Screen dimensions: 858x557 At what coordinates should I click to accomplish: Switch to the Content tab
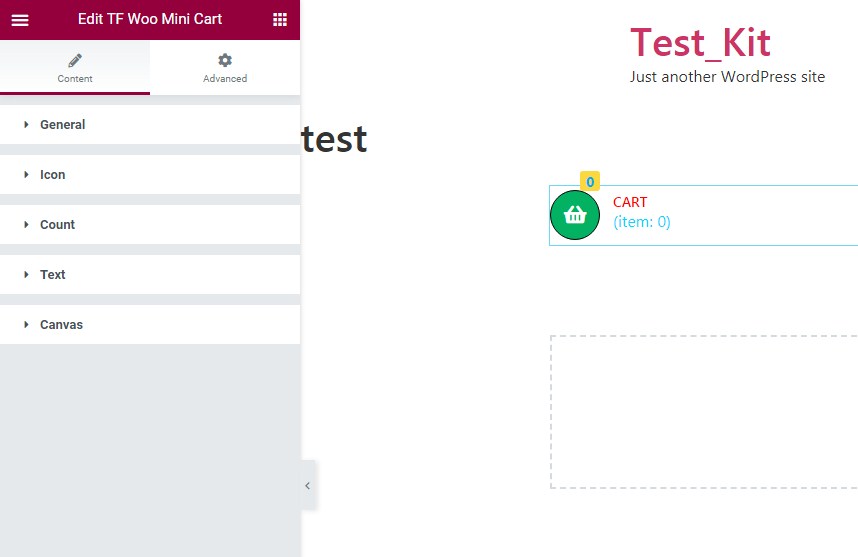click(75, 67)
